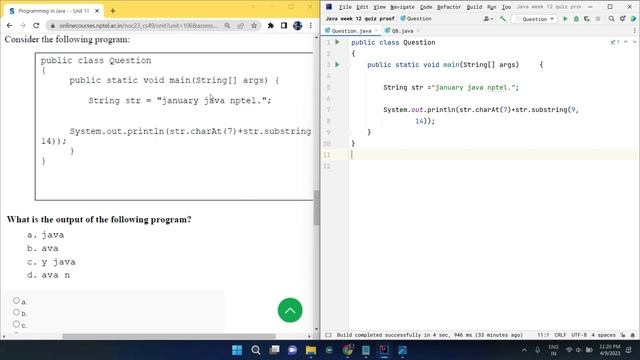Open the Refactor menu in IntelliJ
The width and height of the screenshot is (640, 360).
click(449, 7)
